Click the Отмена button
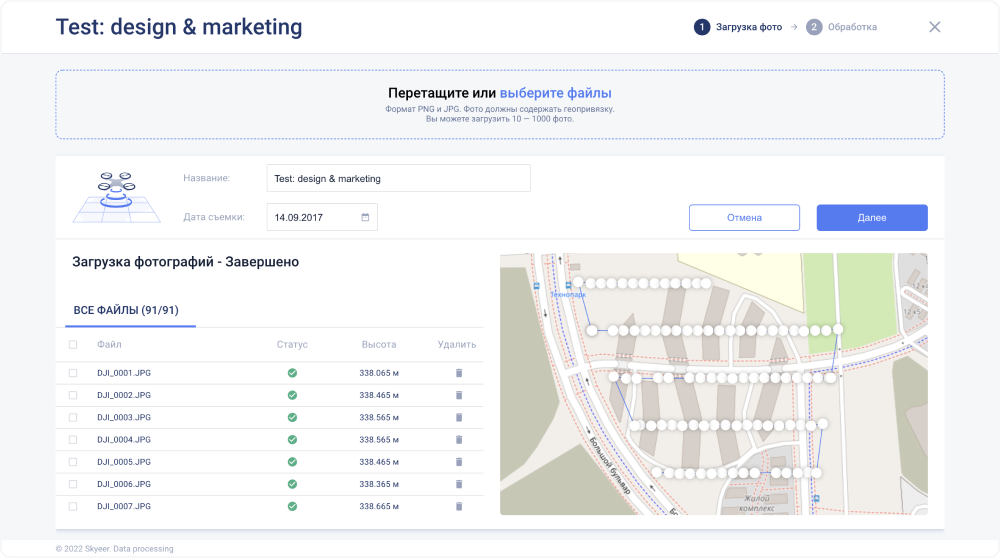 click(744, 218)
